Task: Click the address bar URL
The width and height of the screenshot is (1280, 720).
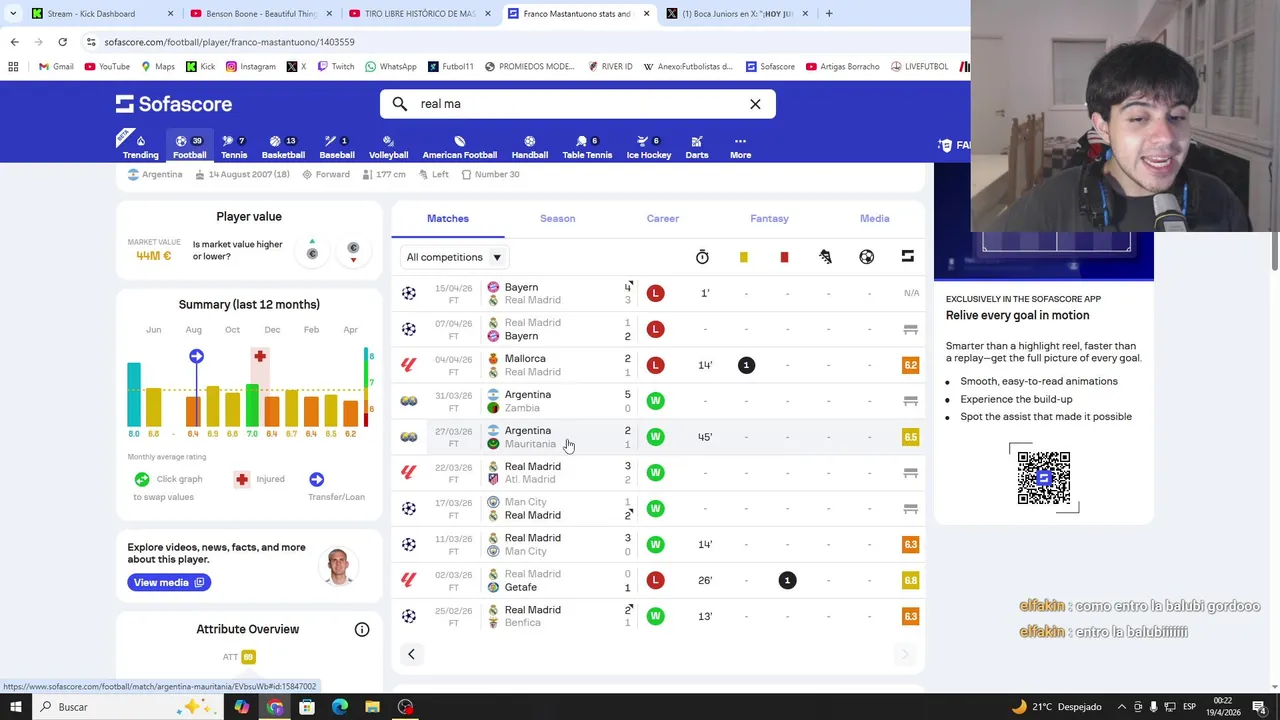Action: click(229, 42)
